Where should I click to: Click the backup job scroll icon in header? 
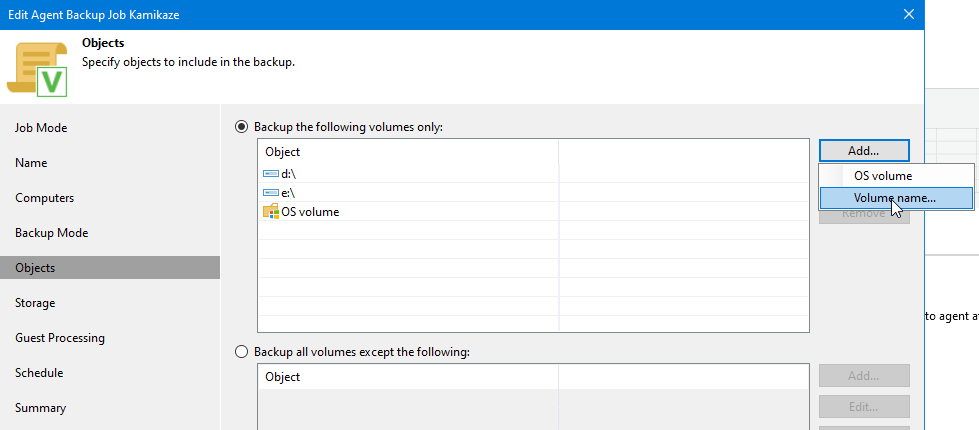(x=37, y=69)
